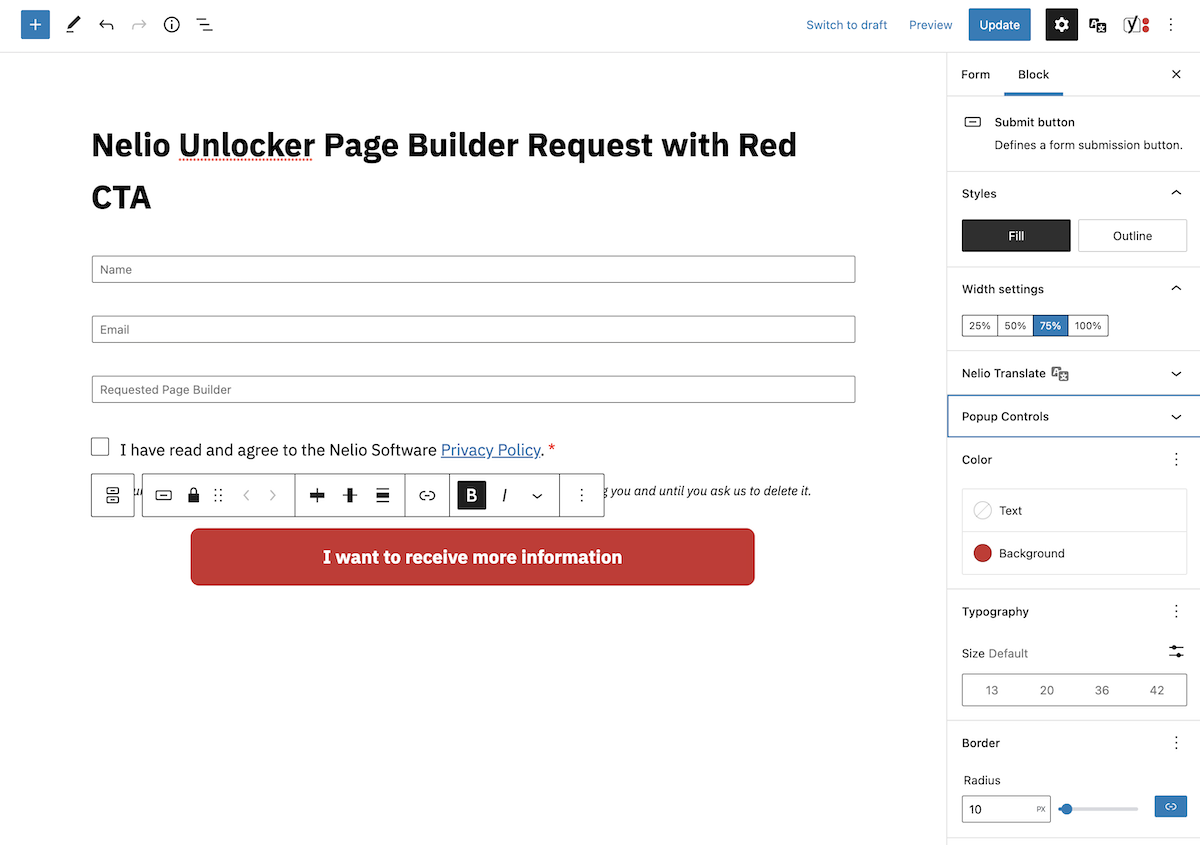This screenshot has height=845, width=1200.
Task: Click the Preview button
Action: coord(930,25)
